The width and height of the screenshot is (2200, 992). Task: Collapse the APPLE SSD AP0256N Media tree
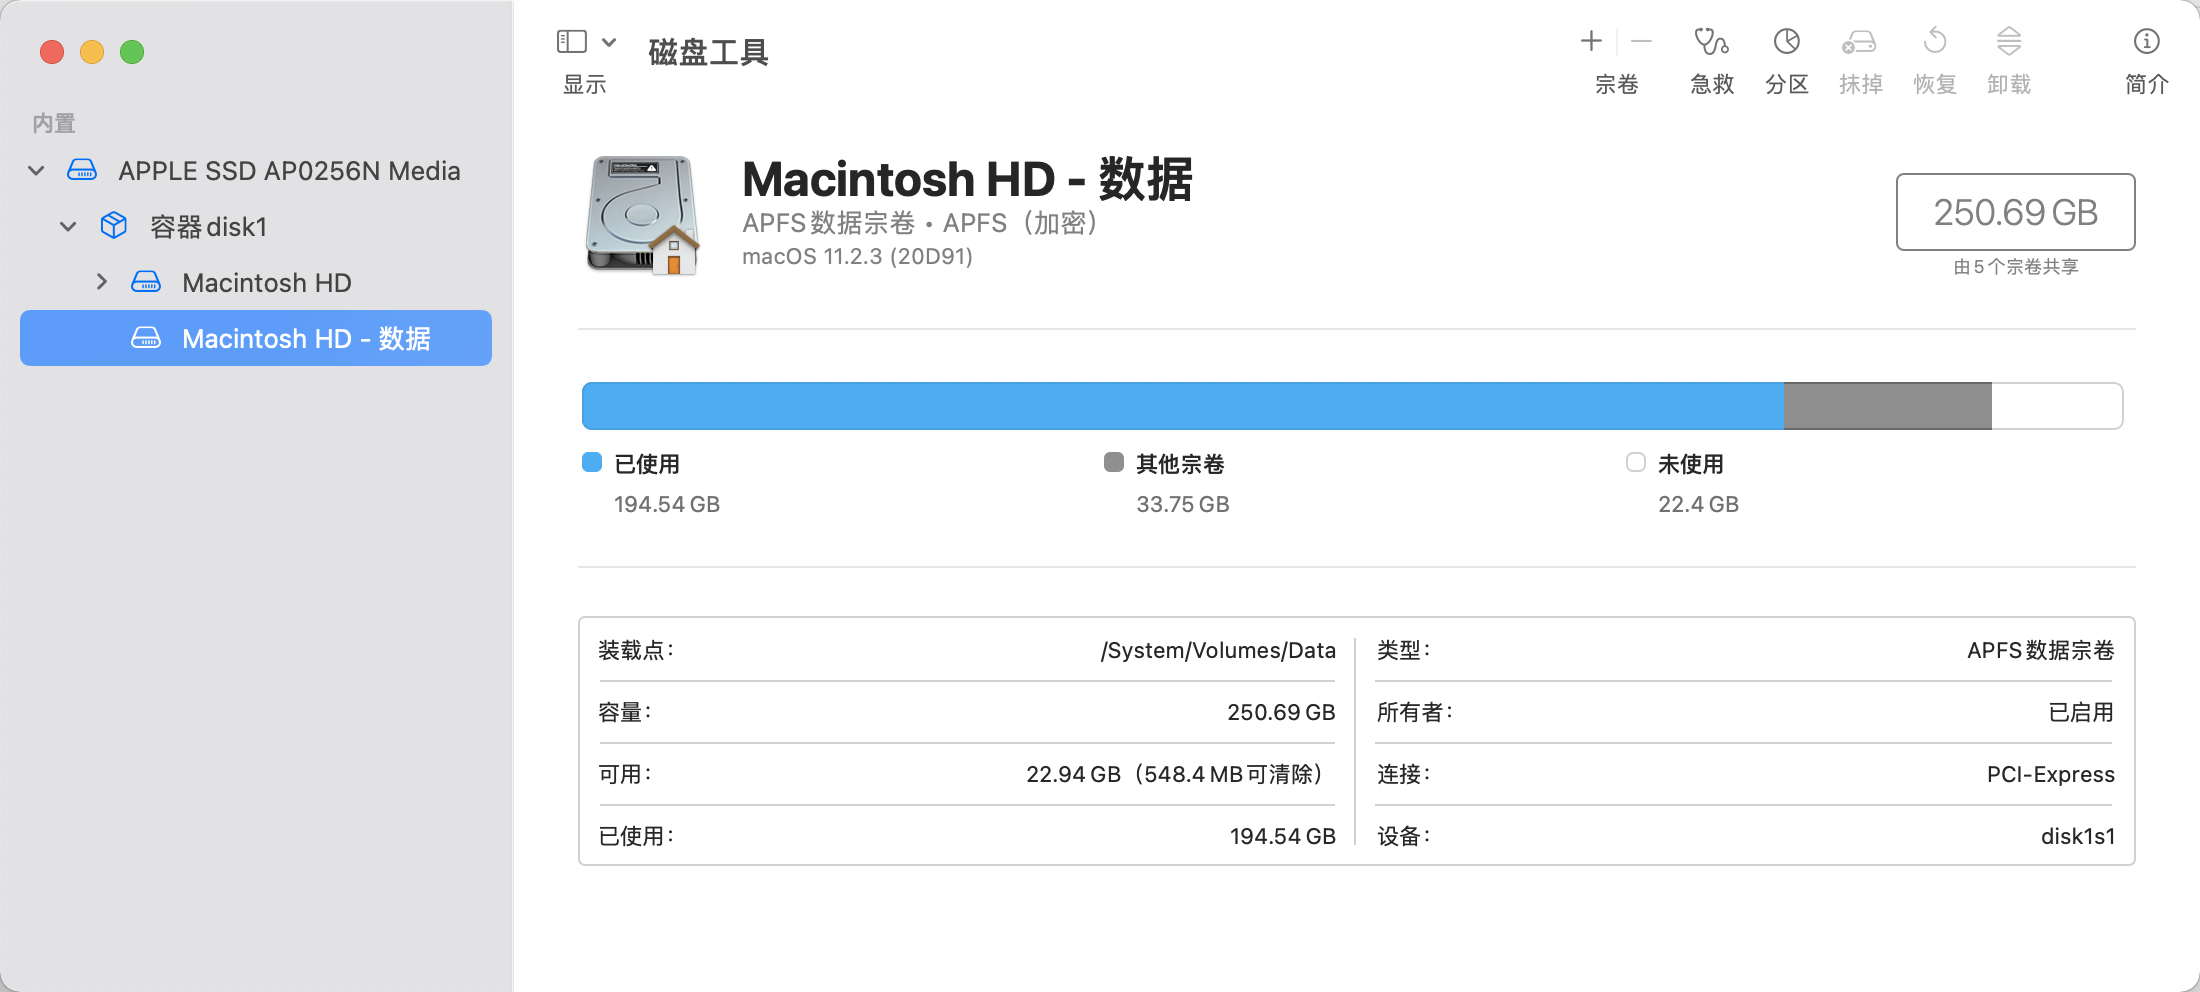[37, 171]
